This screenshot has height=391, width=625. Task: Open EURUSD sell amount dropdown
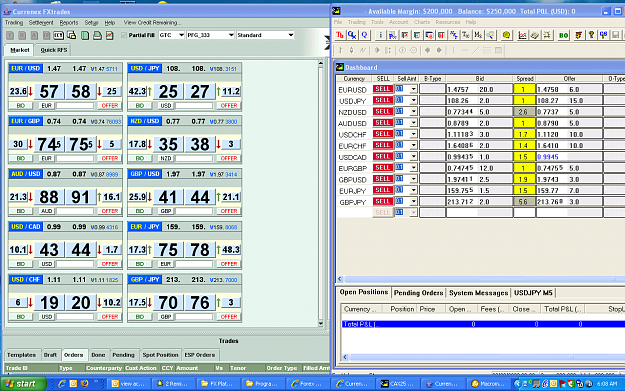click(413, 89)
